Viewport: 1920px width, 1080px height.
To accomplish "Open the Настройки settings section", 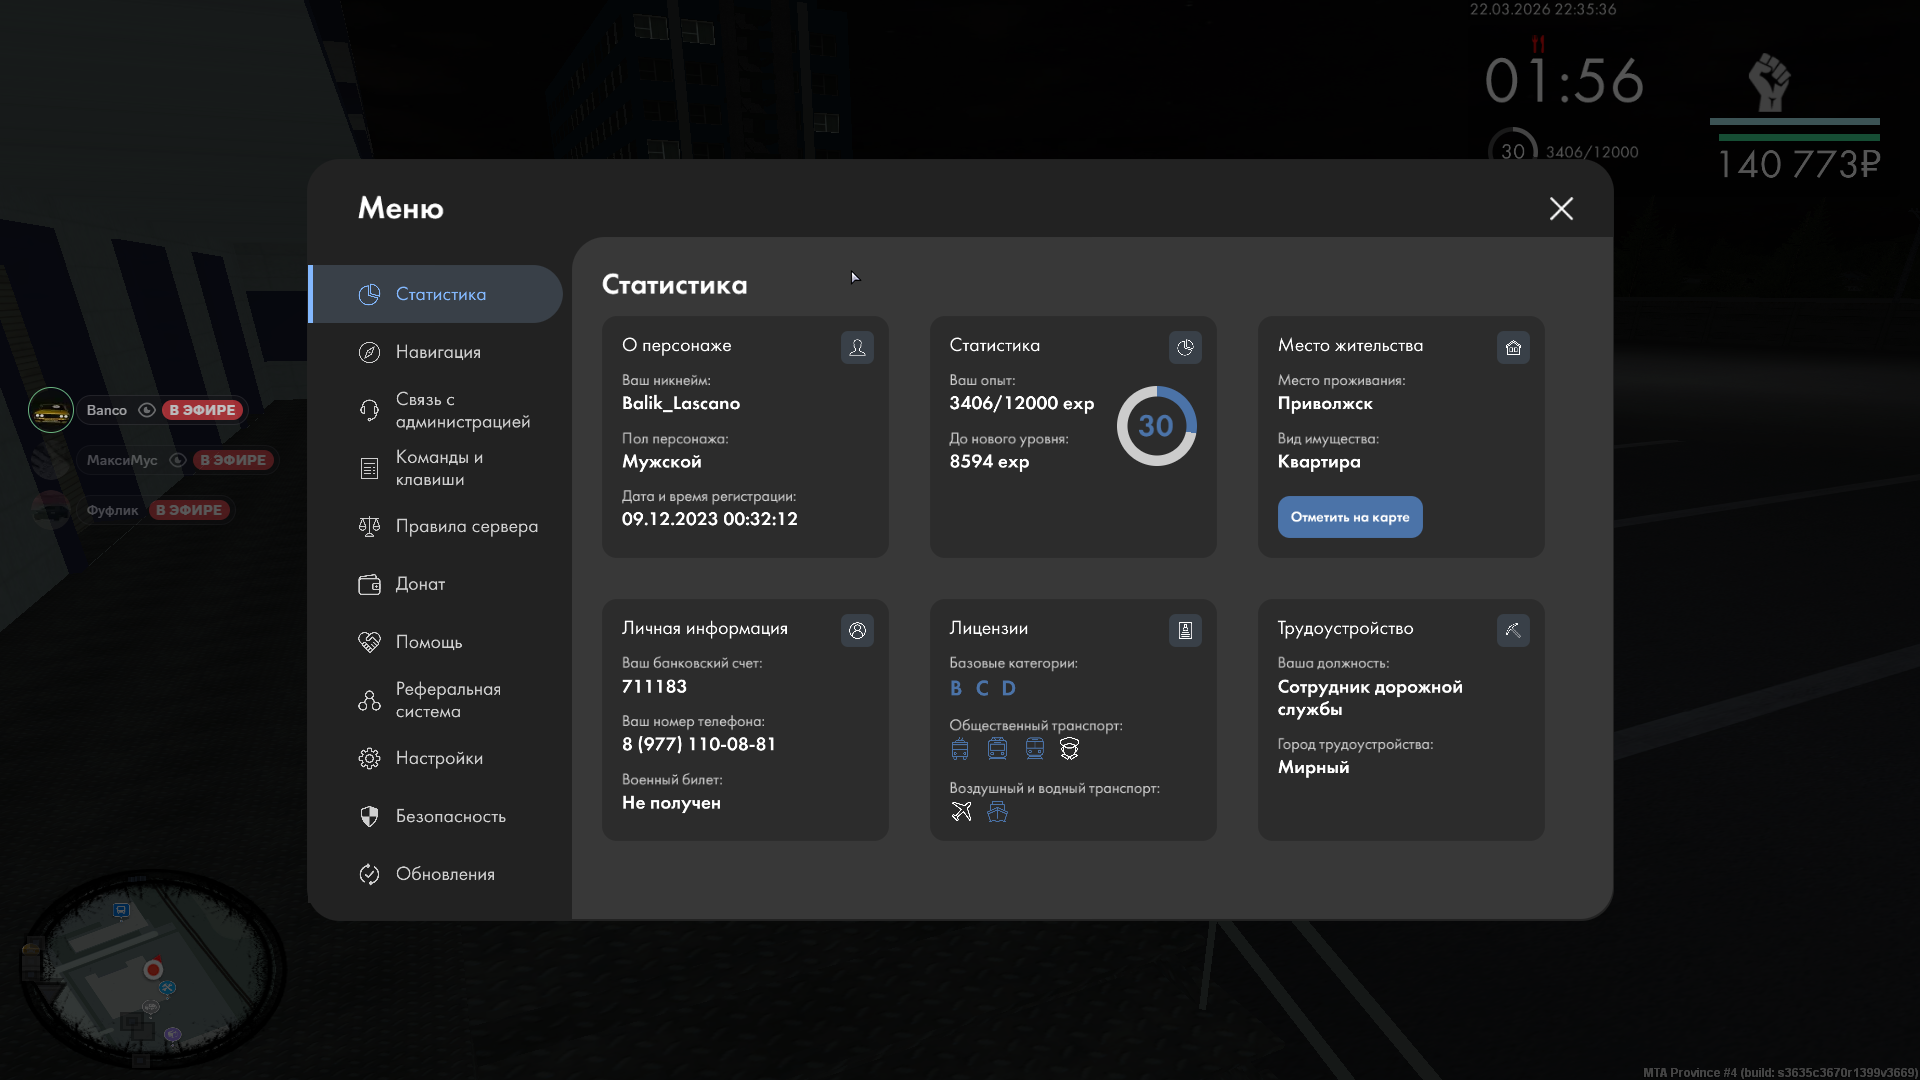I will 437,758.
